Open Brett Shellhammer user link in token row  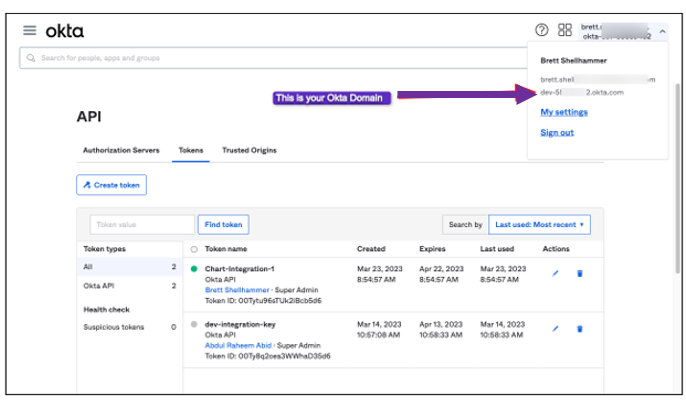tap(237, 290)
